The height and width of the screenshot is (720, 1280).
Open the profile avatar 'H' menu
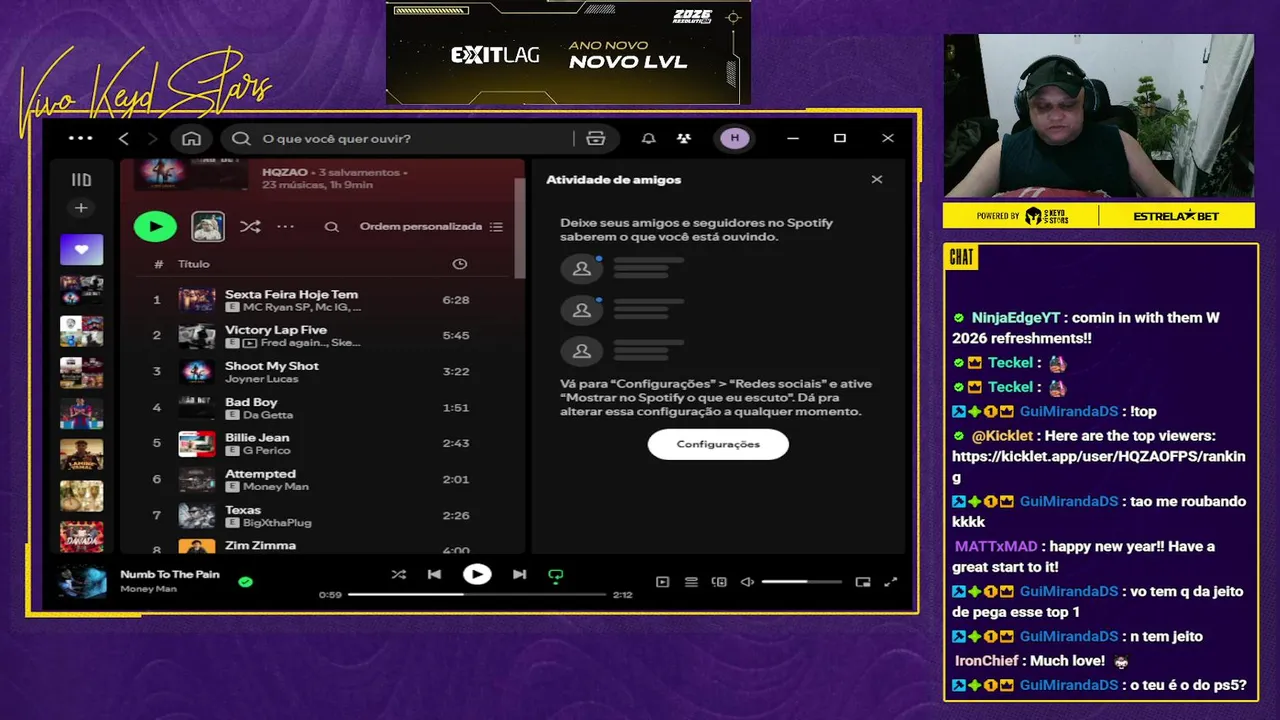(735, 138)
